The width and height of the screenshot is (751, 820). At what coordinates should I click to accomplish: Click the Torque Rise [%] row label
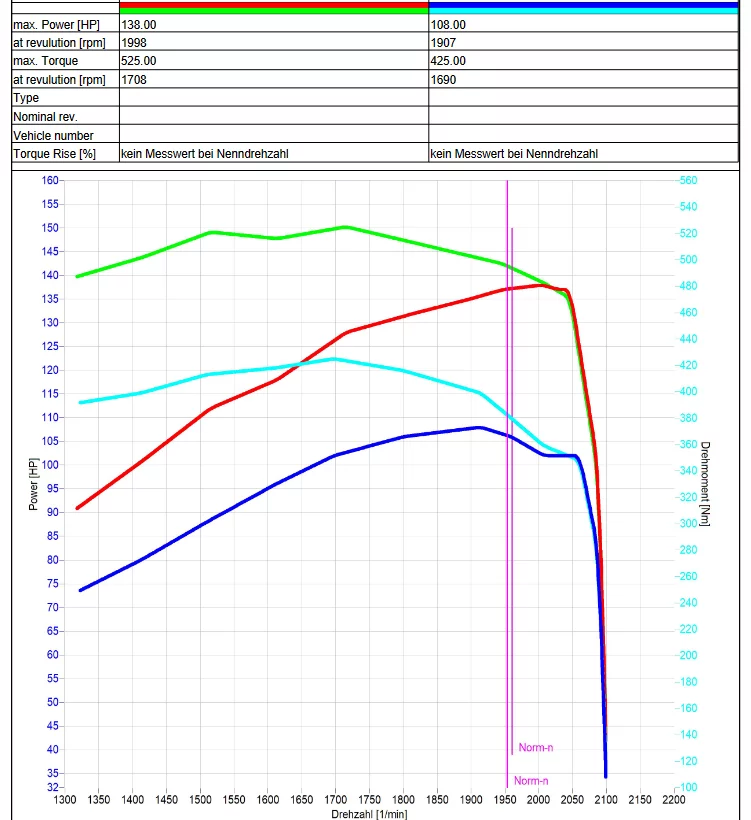54,154
